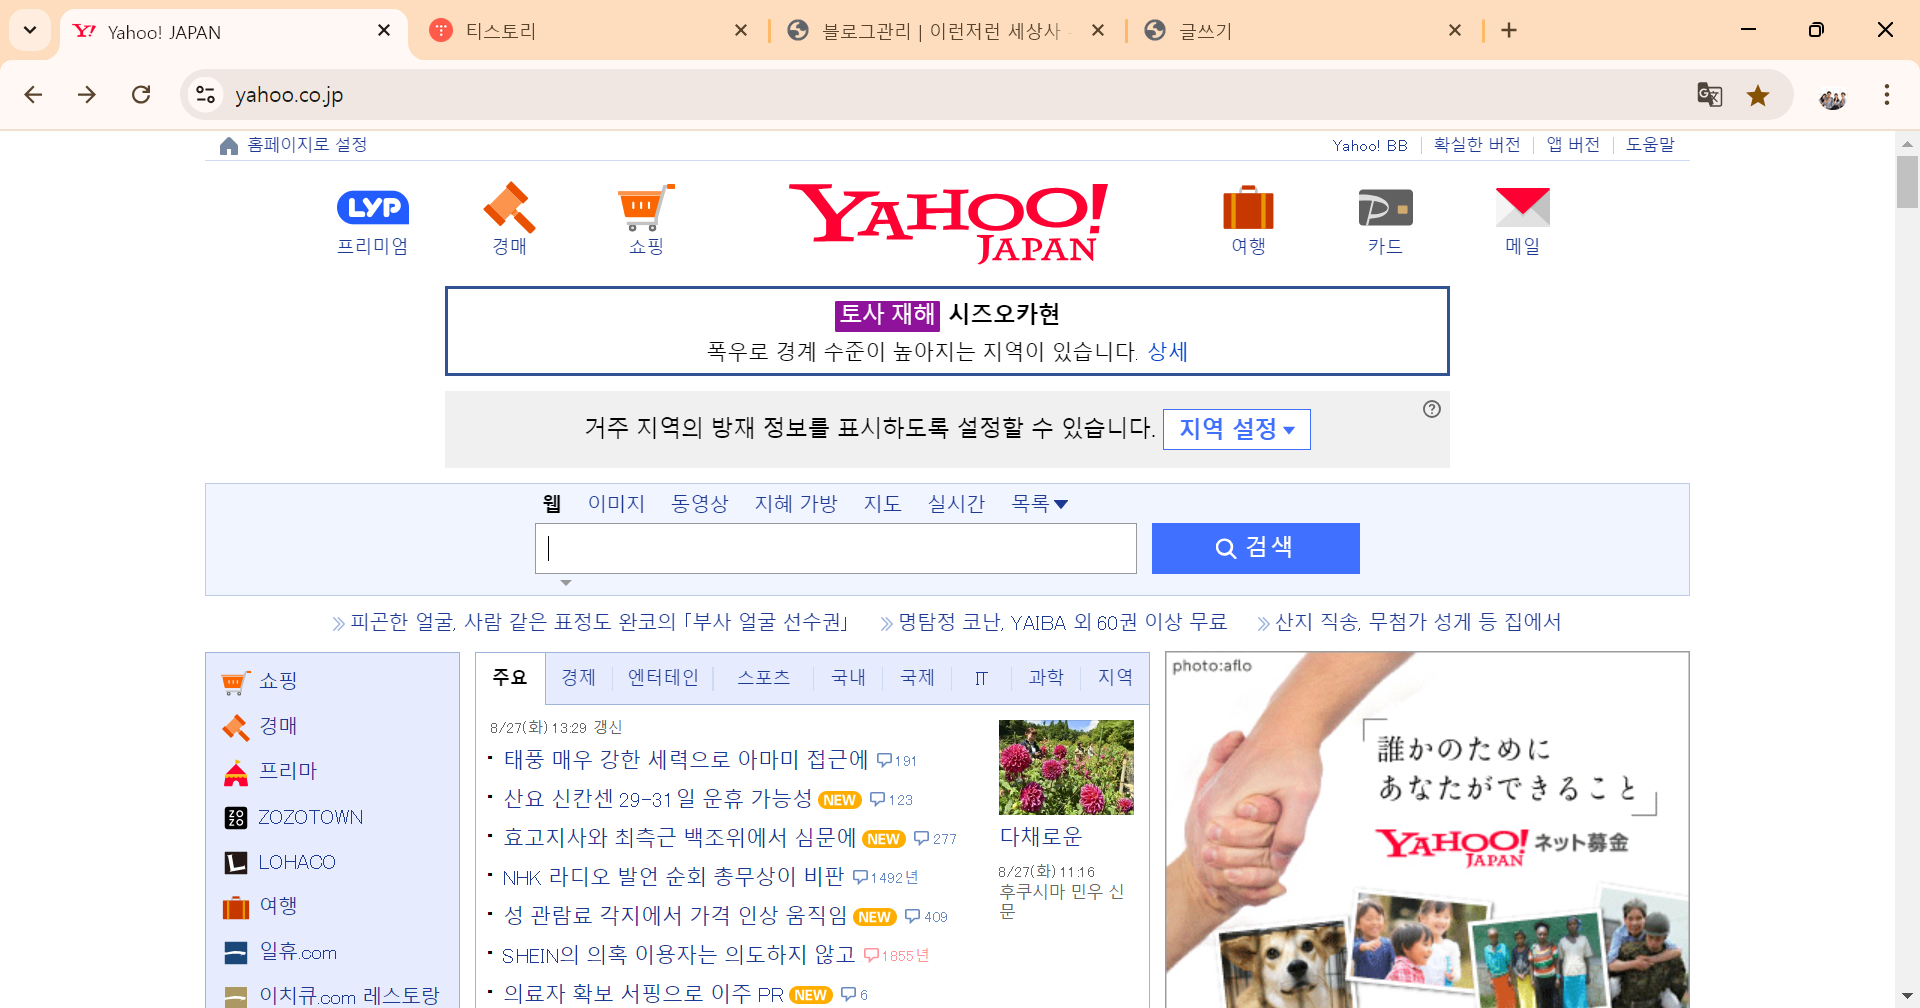Select the 이미지 search tab
This screenshot has width=1920, height=1008.
coord(616,503)
